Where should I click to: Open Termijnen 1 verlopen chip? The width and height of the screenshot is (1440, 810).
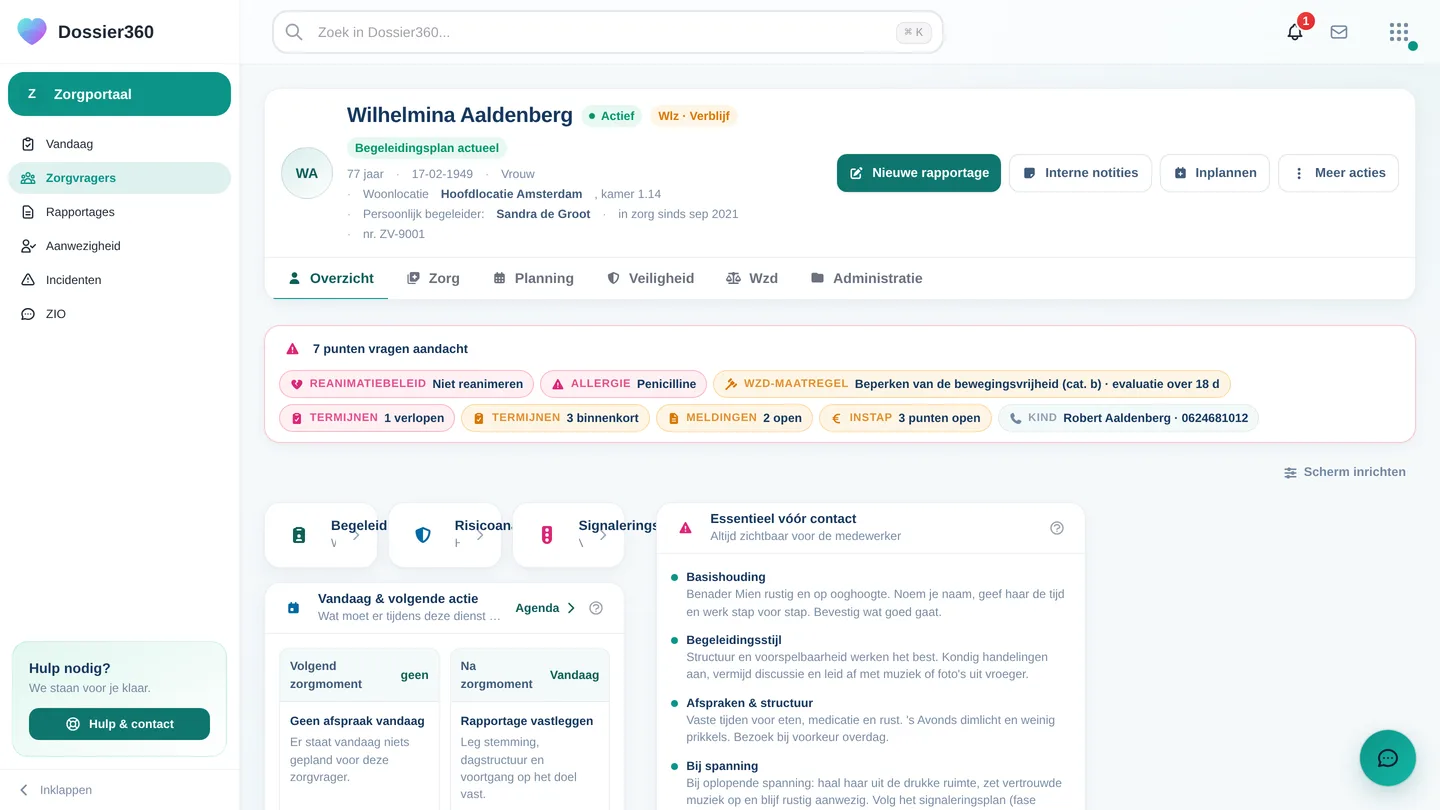coord(367,418)
